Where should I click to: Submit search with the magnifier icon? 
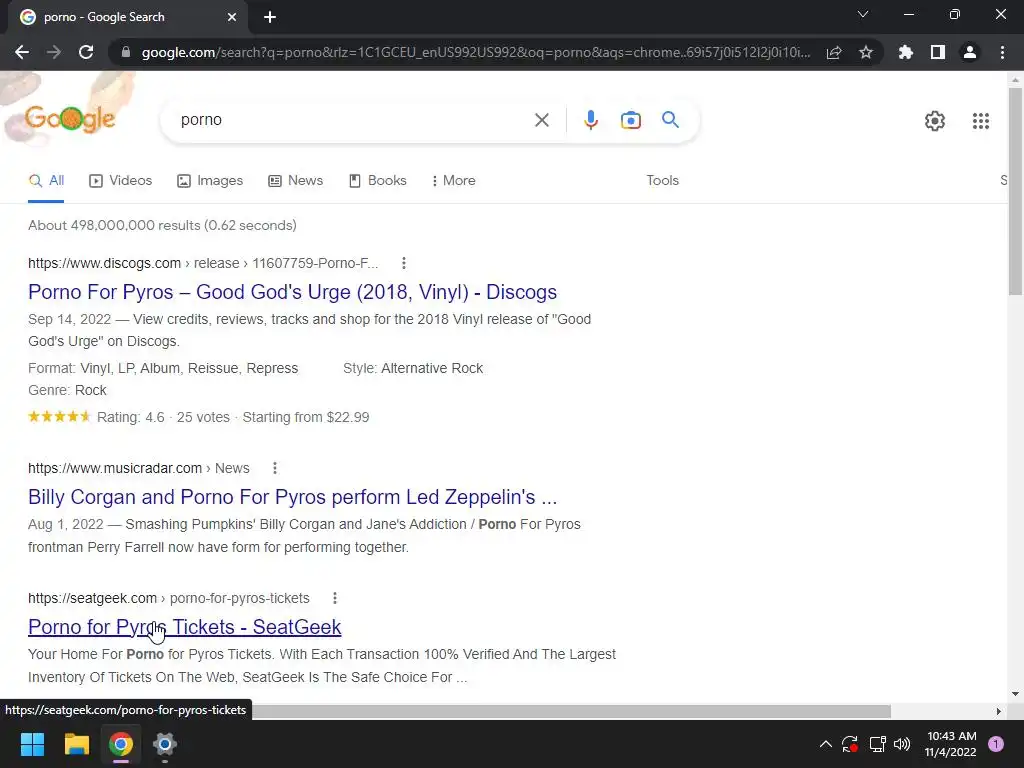(x=670, y=120)
